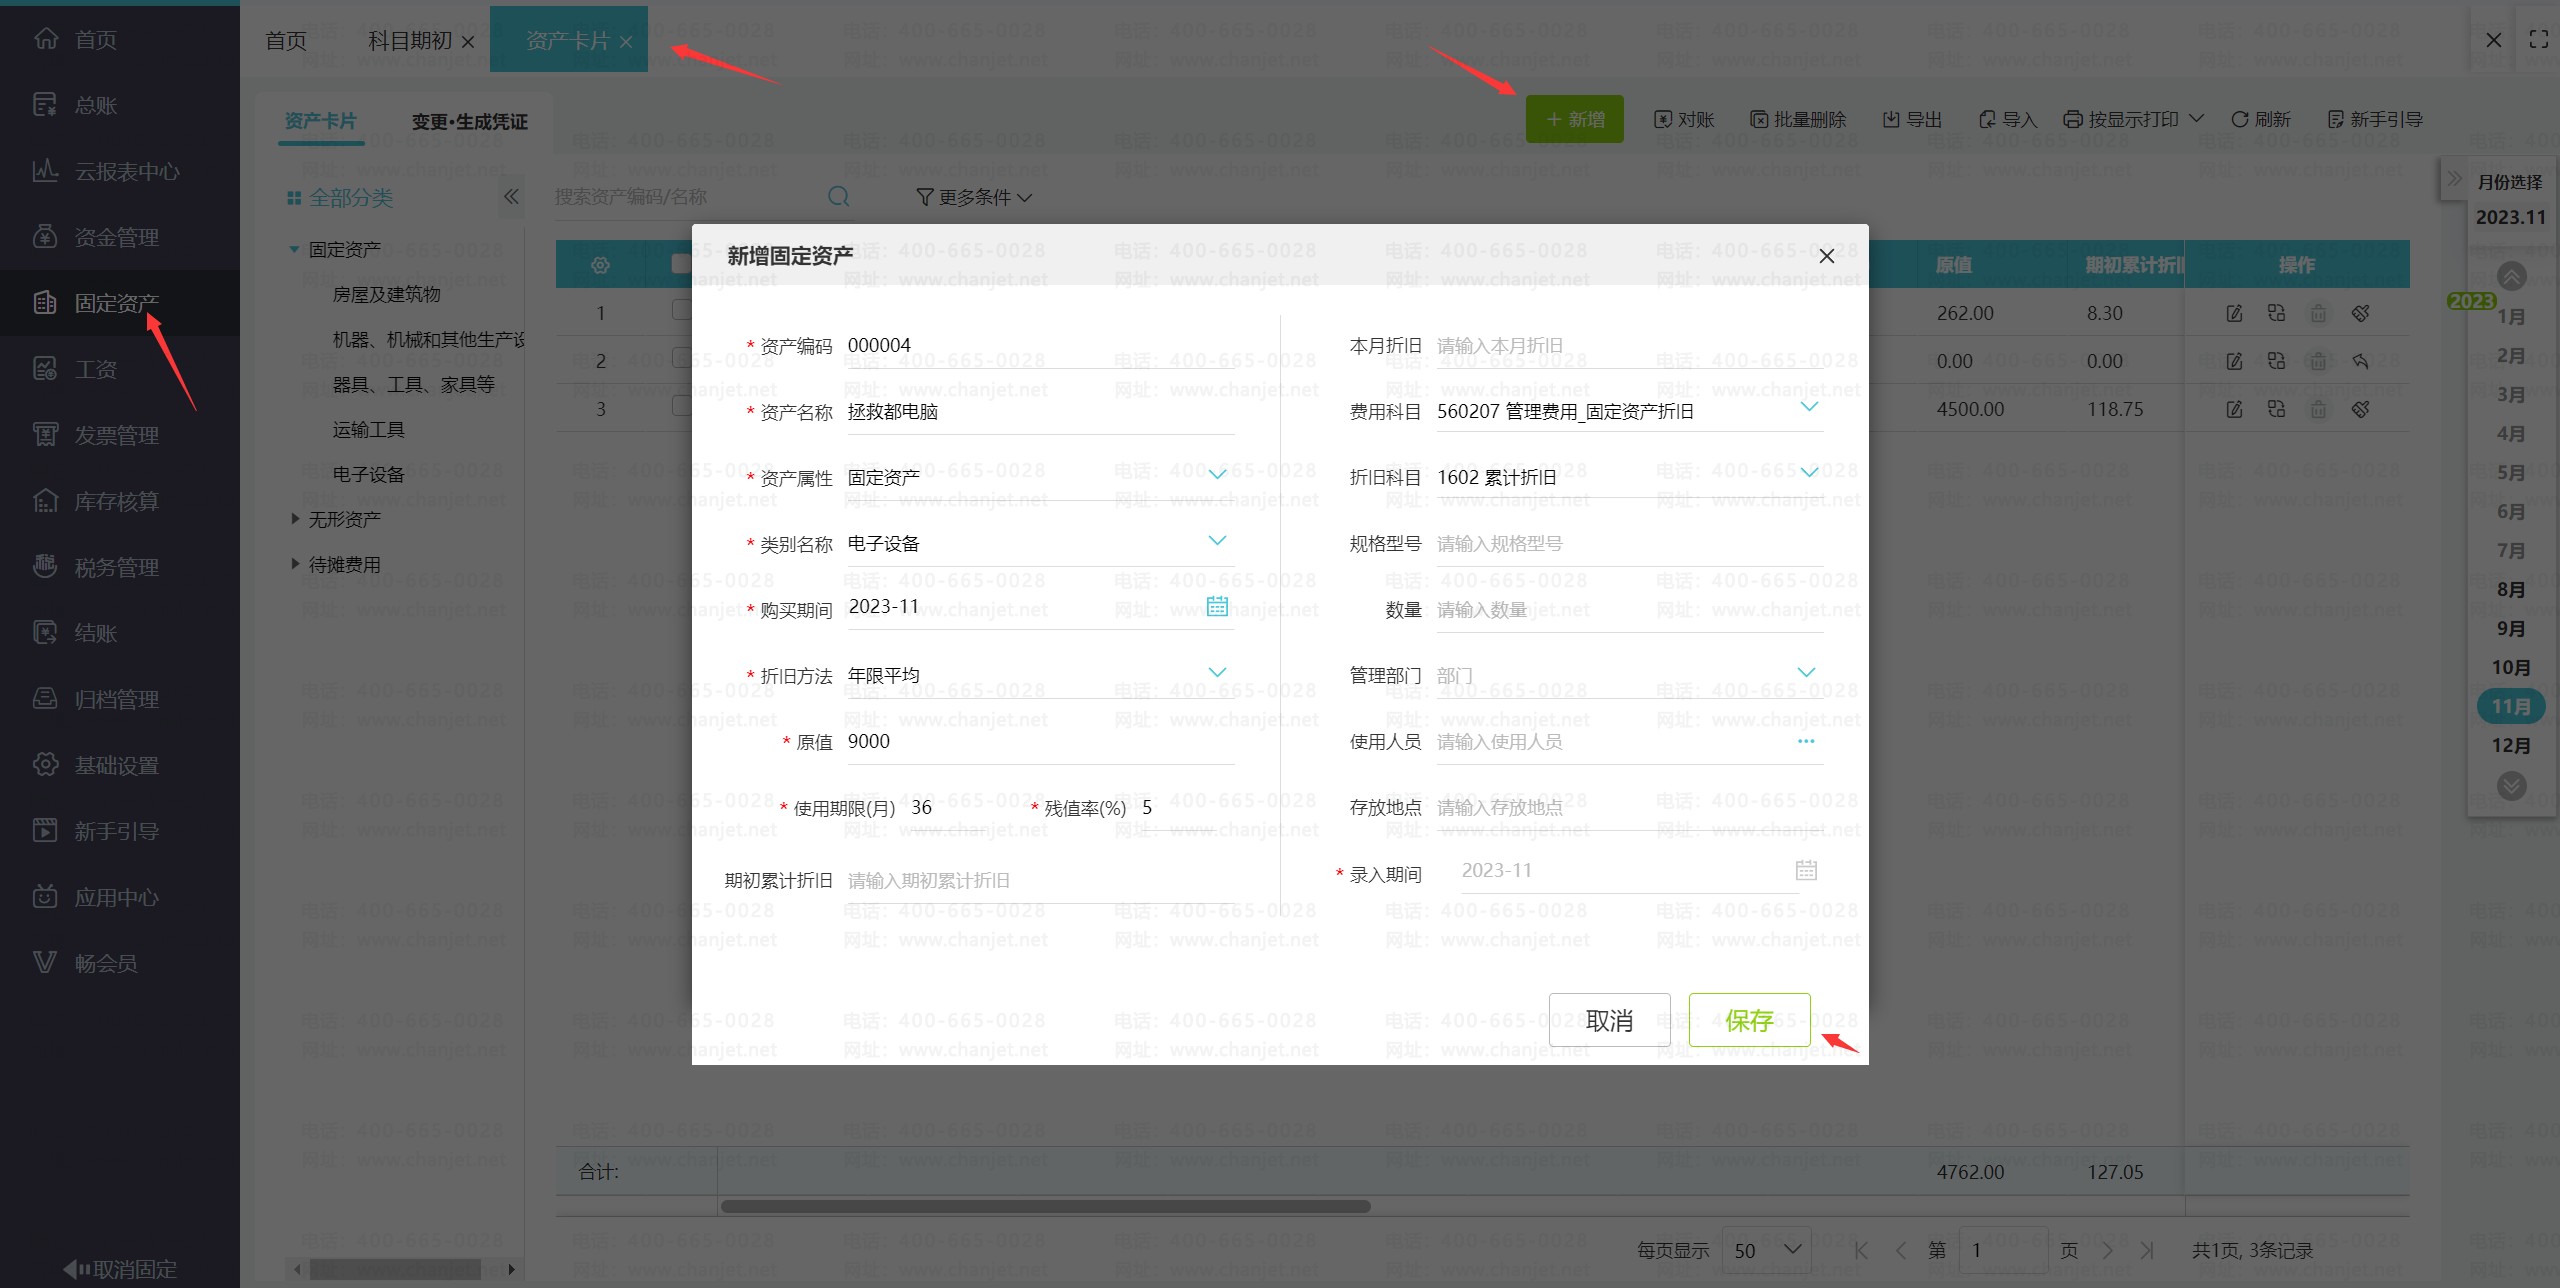The height and width of the screenshot is (1288, 2560).
Task: Click the purchase period calendar icon
Action: click(x=1216, y=606)
